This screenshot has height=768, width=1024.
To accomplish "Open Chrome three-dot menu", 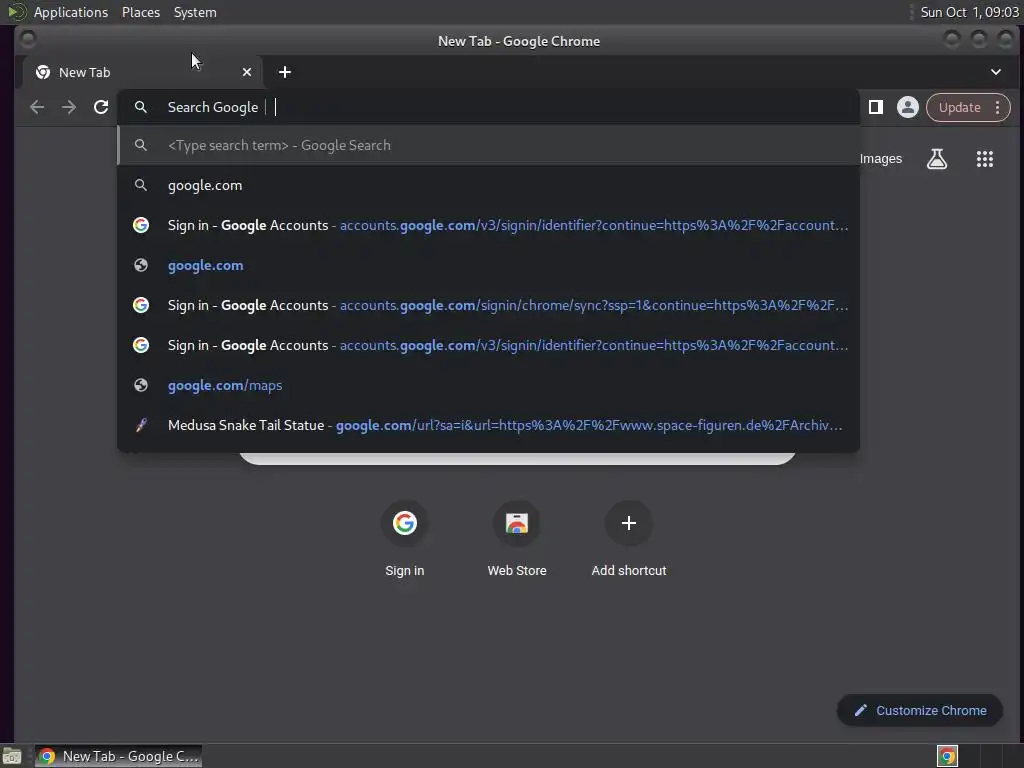I will 997,107.
